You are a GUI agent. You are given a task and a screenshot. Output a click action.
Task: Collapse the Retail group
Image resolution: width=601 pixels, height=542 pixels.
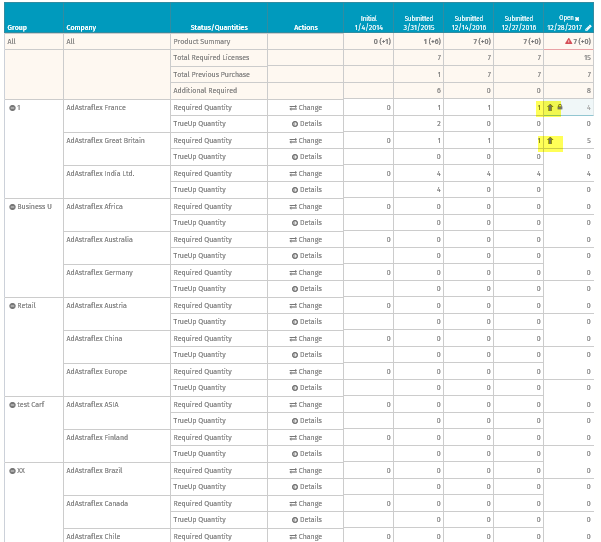click(x=11, y=306)
